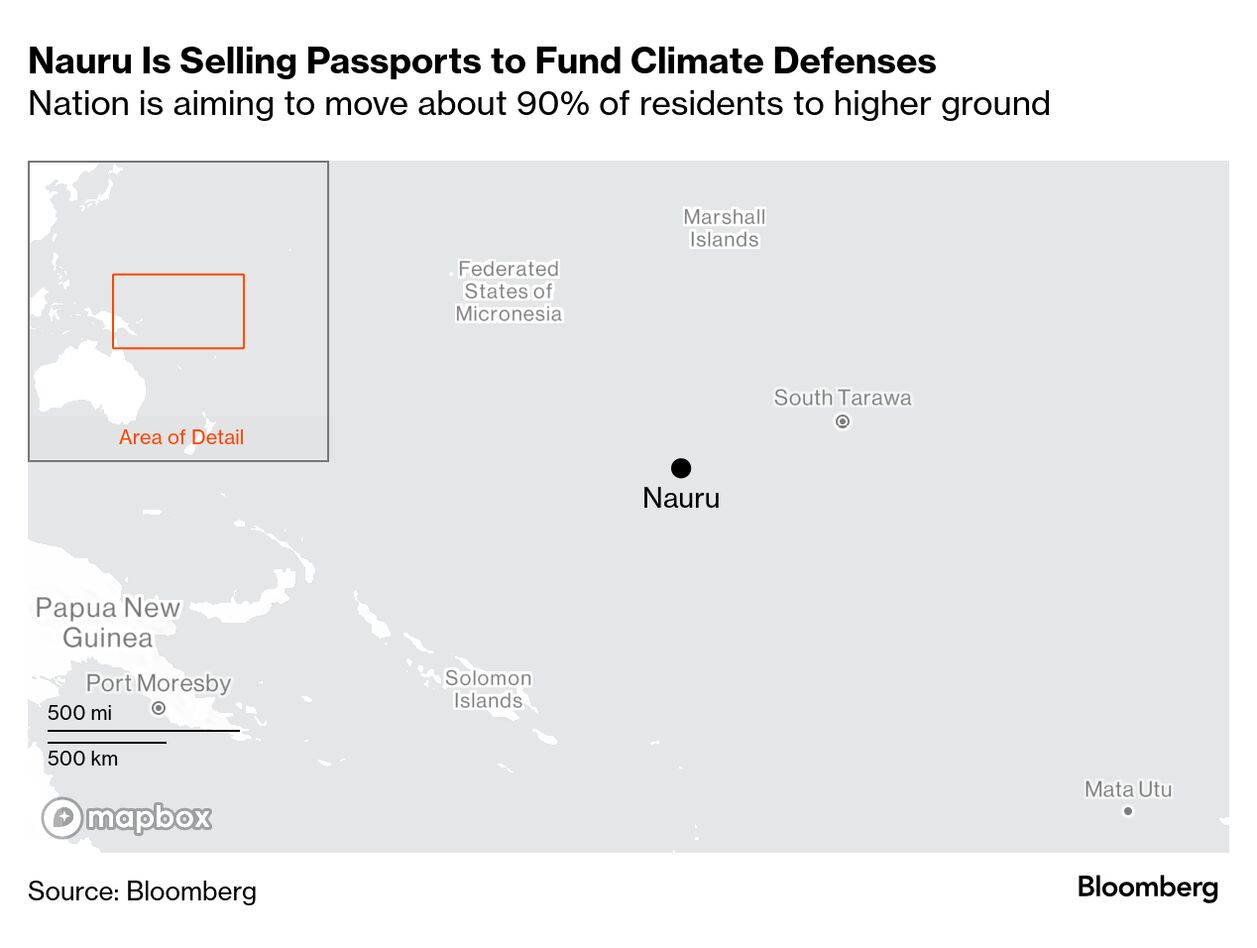Select the Papua New Guinea label

pos(108,622)
